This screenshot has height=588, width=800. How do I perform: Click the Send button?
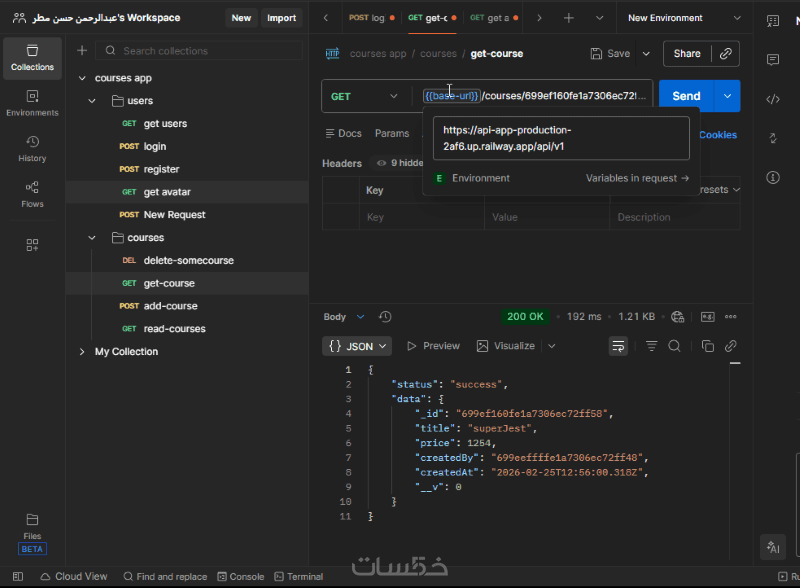tap(686, 96)
